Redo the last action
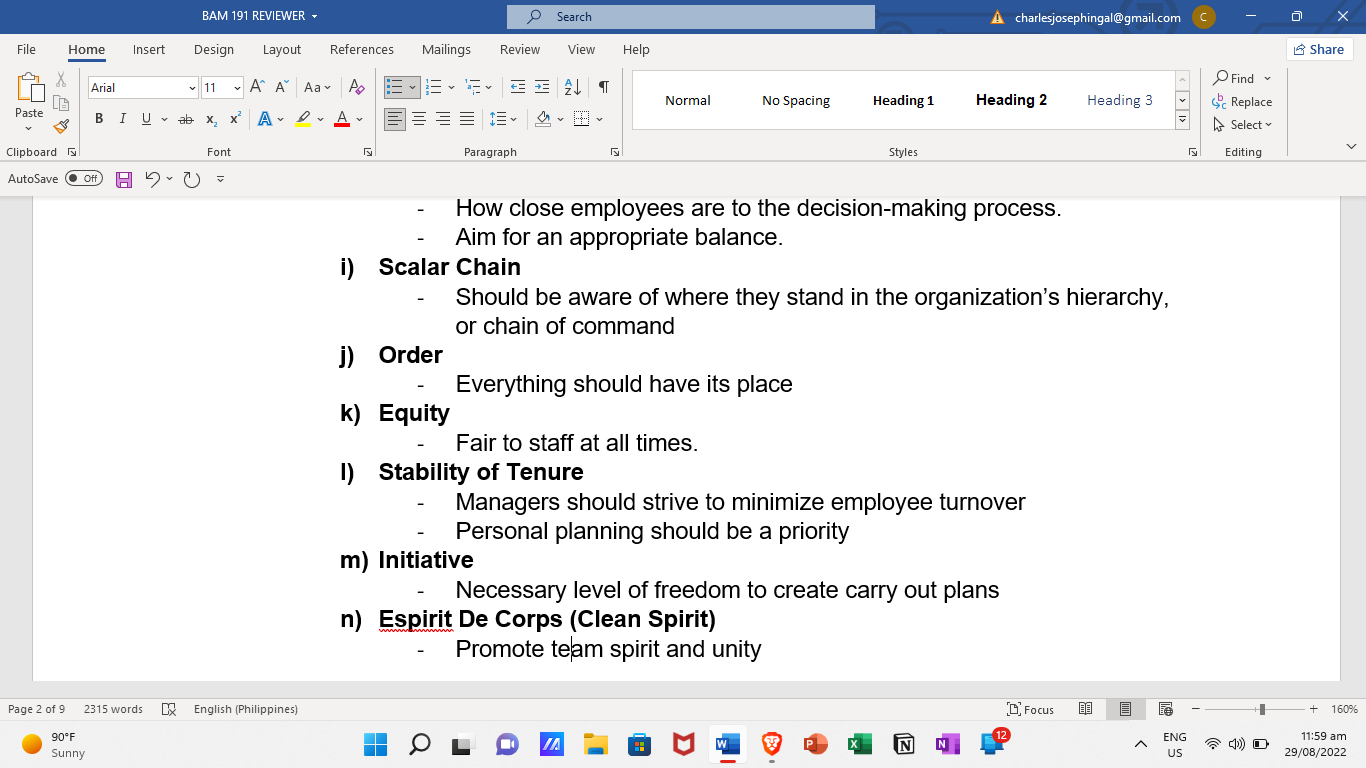The height and width of the screenshot is (768, 1366). point(192,179)
